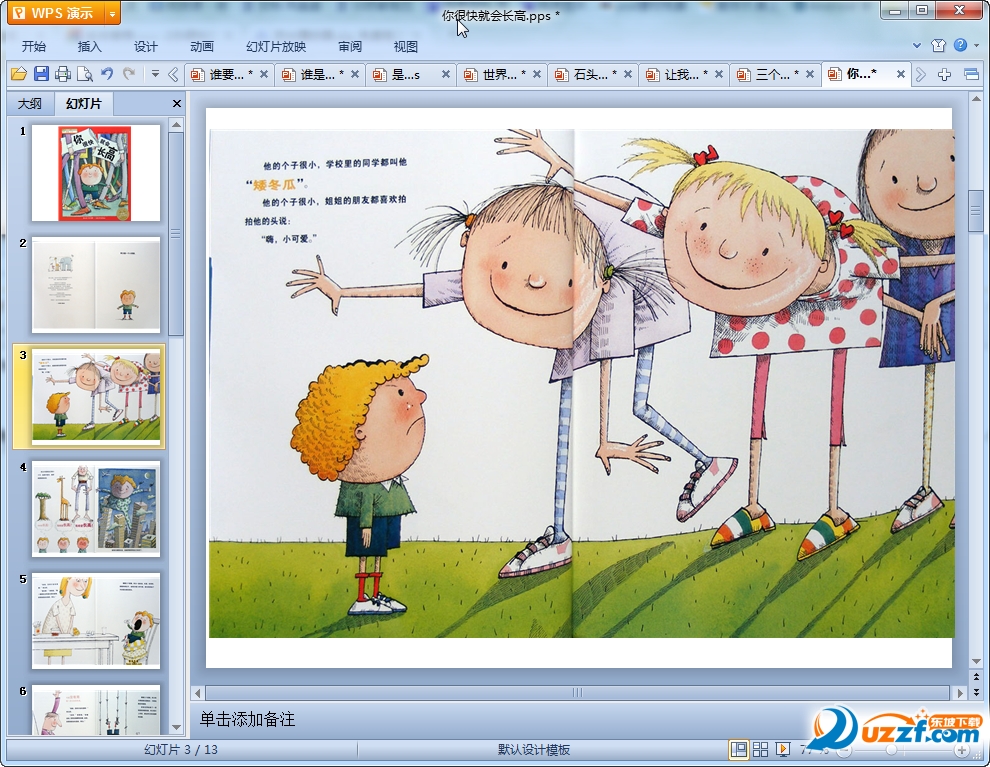This screenshot has width=990, height=767.
Task: Click the zoom slider handle
Action: (891, 750)
